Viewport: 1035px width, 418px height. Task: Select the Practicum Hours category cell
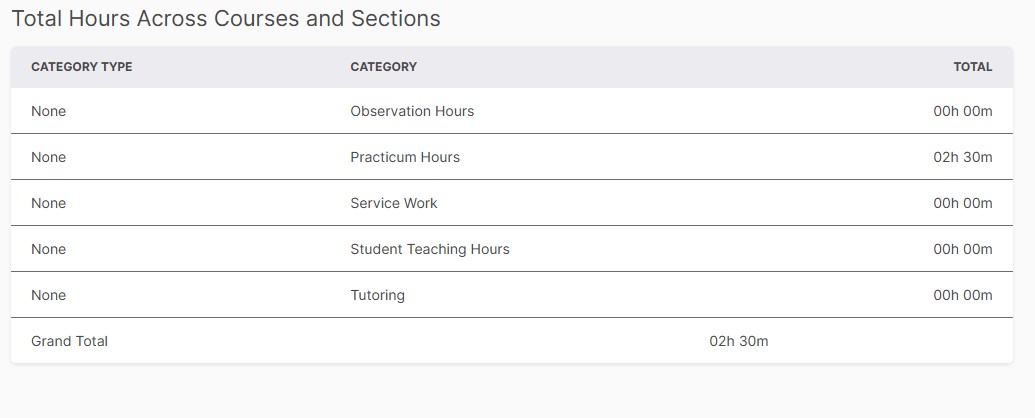pyautogui.click(x=405, y=157)
